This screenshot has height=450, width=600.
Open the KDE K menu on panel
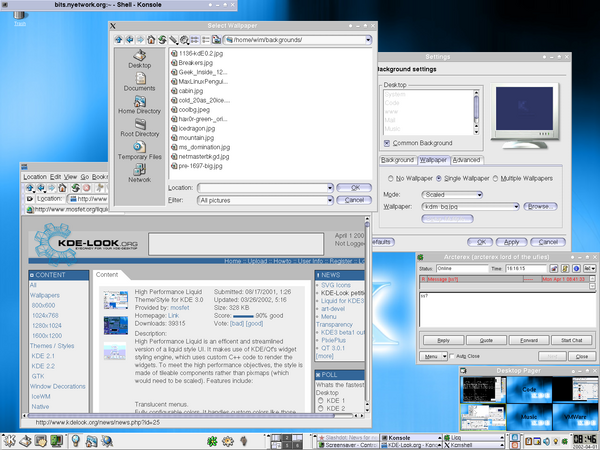click(x=11, y=440)
